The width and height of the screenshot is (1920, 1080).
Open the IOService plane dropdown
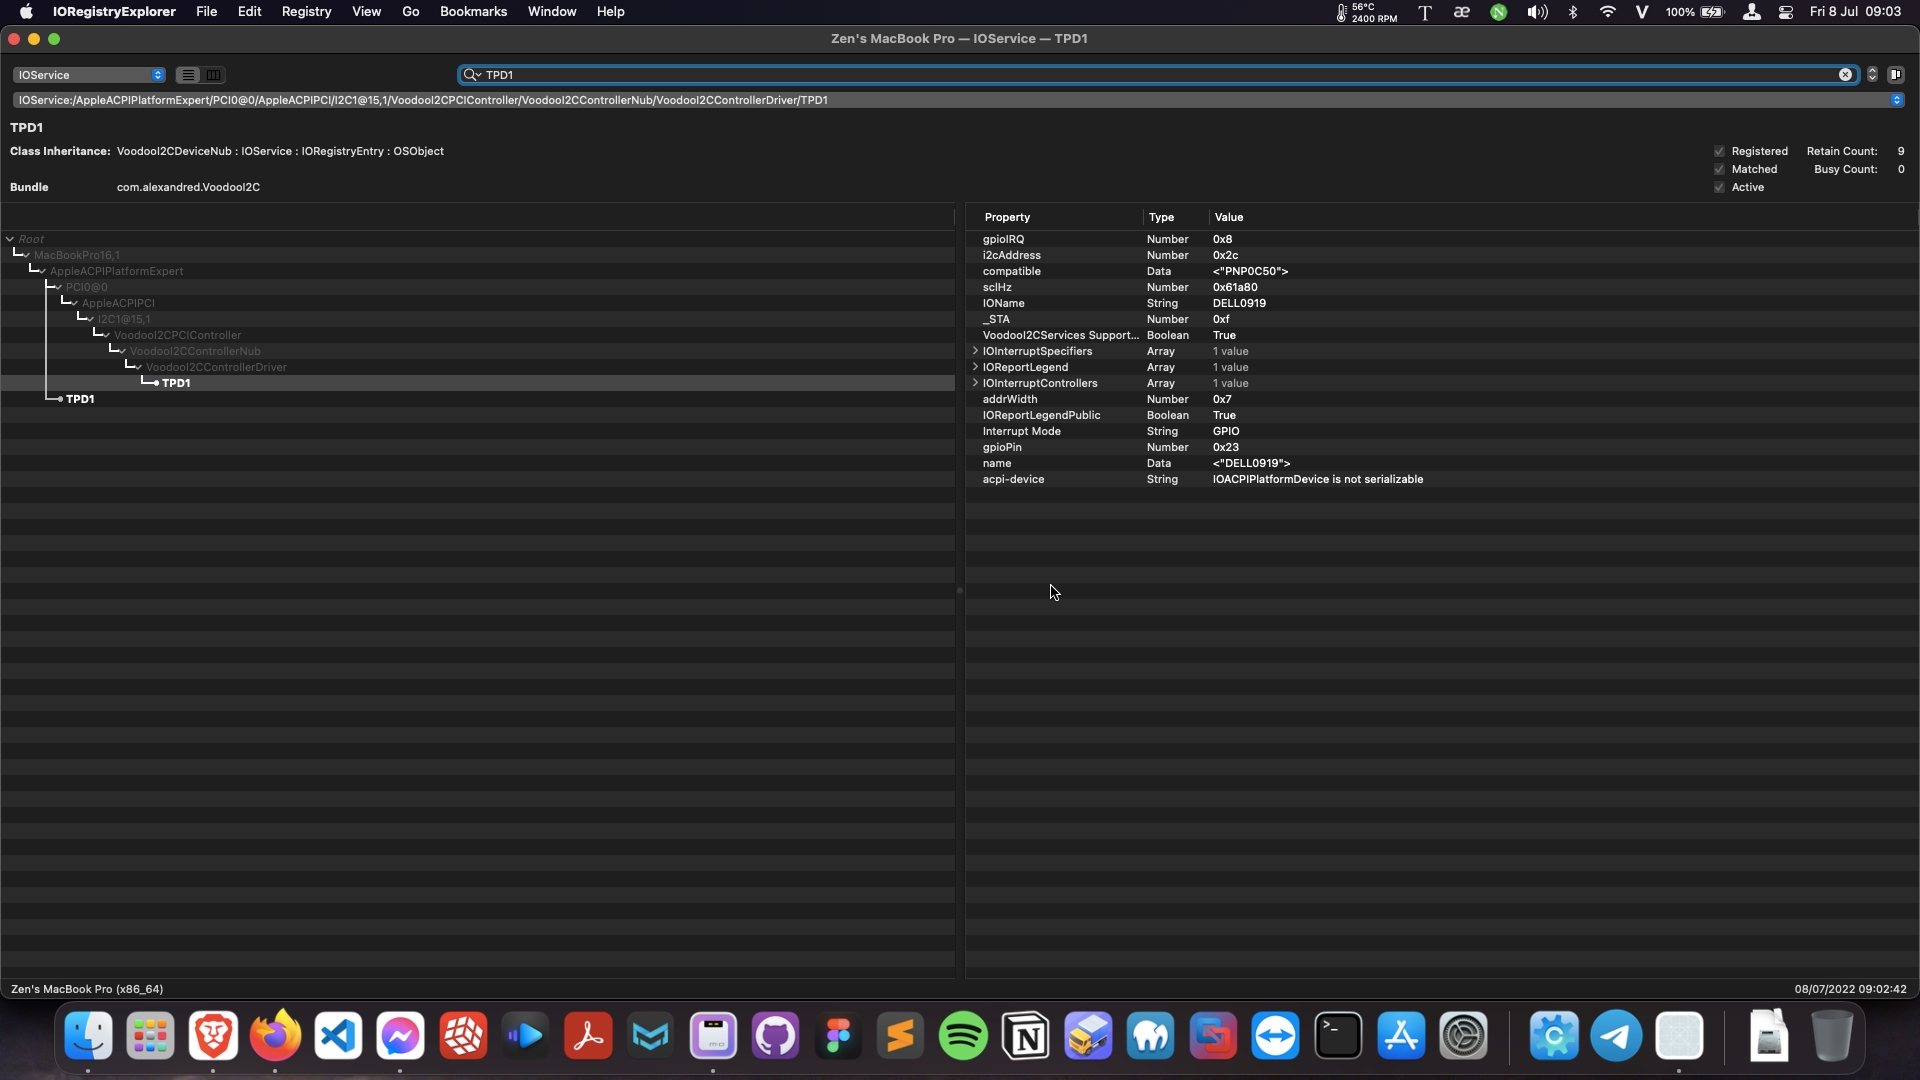pyautogui.click(x=89, y=75)
